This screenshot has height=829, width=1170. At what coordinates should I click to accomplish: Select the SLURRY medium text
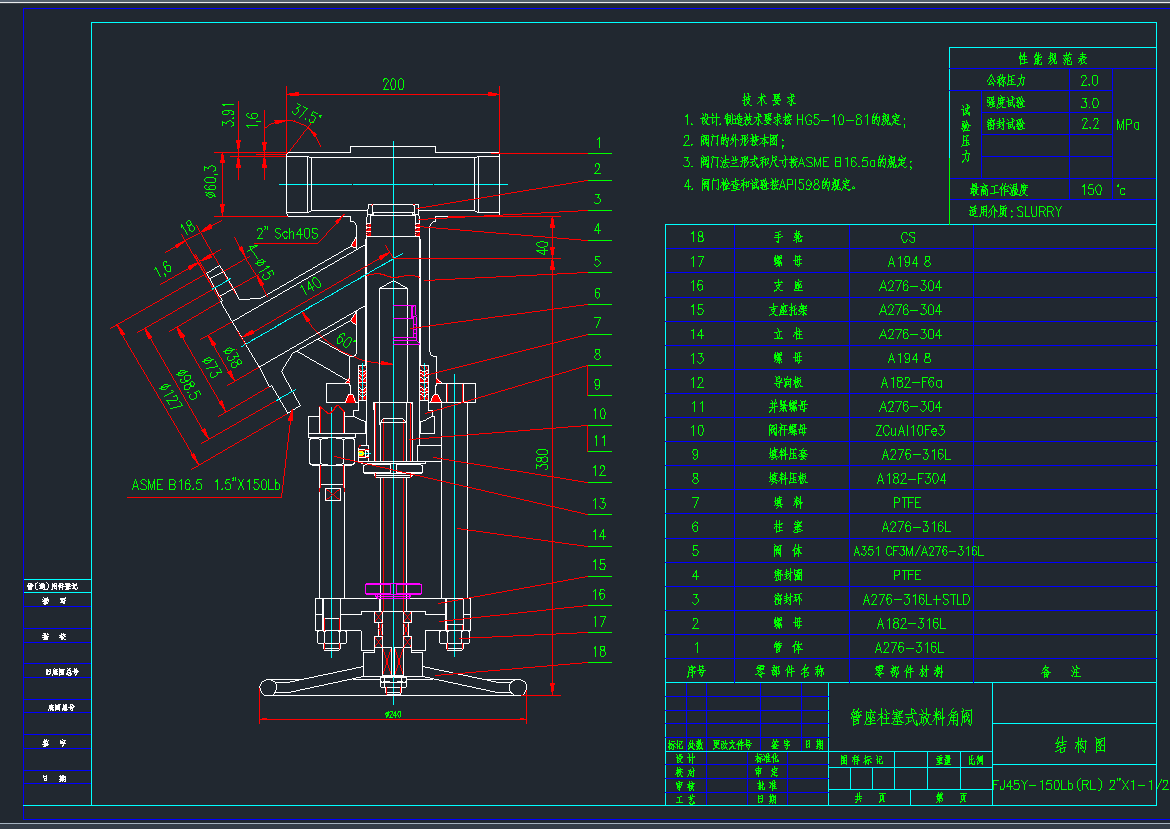pyautogui.click(x=1038, y=212)
